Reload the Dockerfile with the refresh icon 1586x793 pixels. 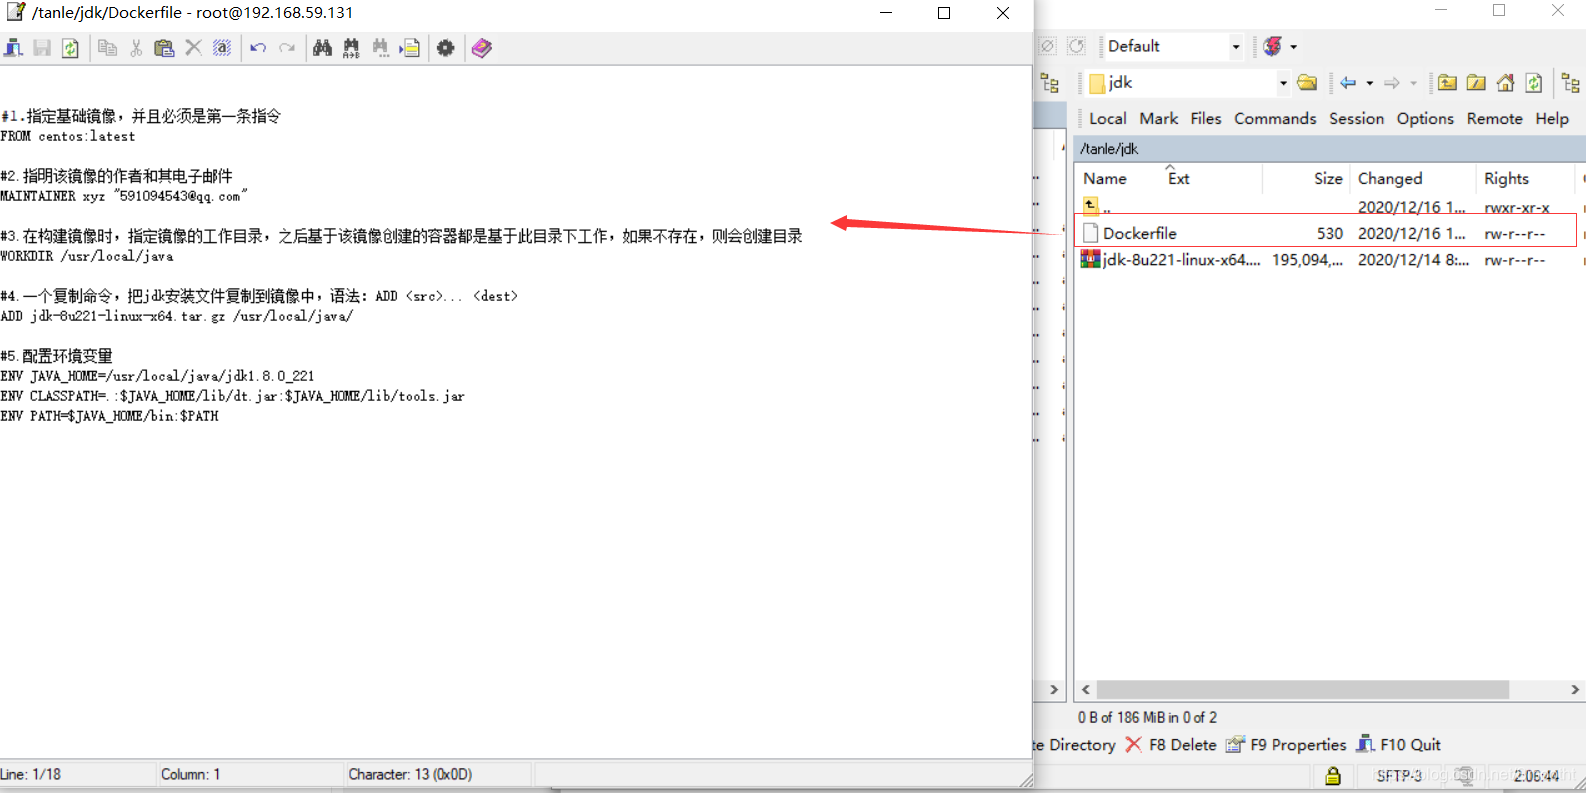click(70, 48)
